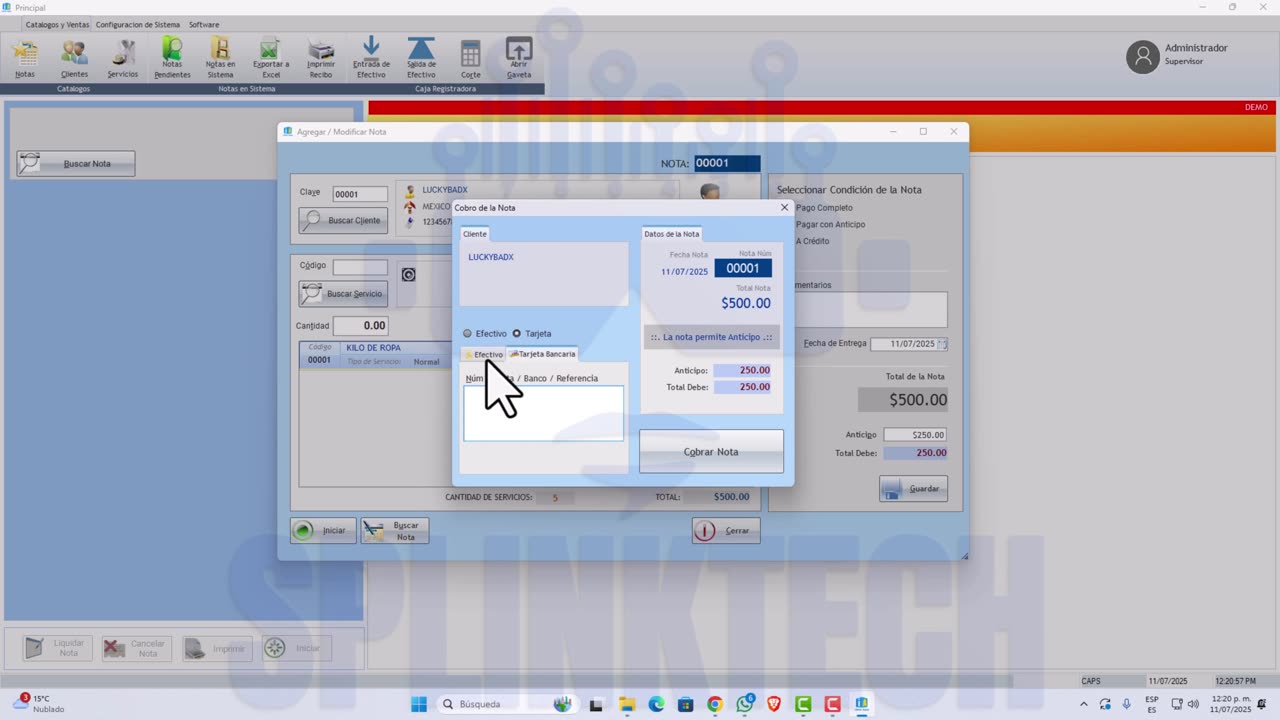Open File Explorer from taskbar
This screenshot has height=720, width=1280.
[x=626, y=704]
